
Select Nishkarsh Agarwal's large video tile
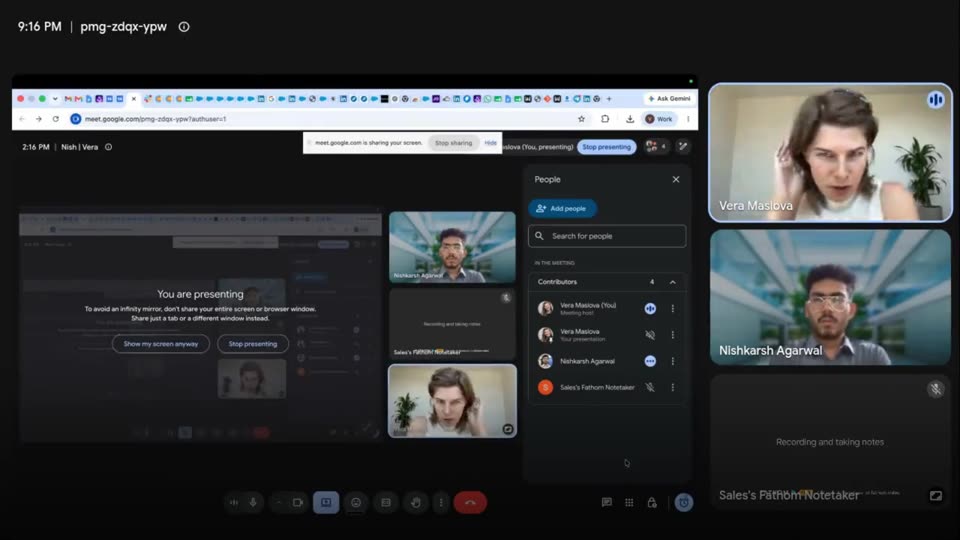point(830,298)
